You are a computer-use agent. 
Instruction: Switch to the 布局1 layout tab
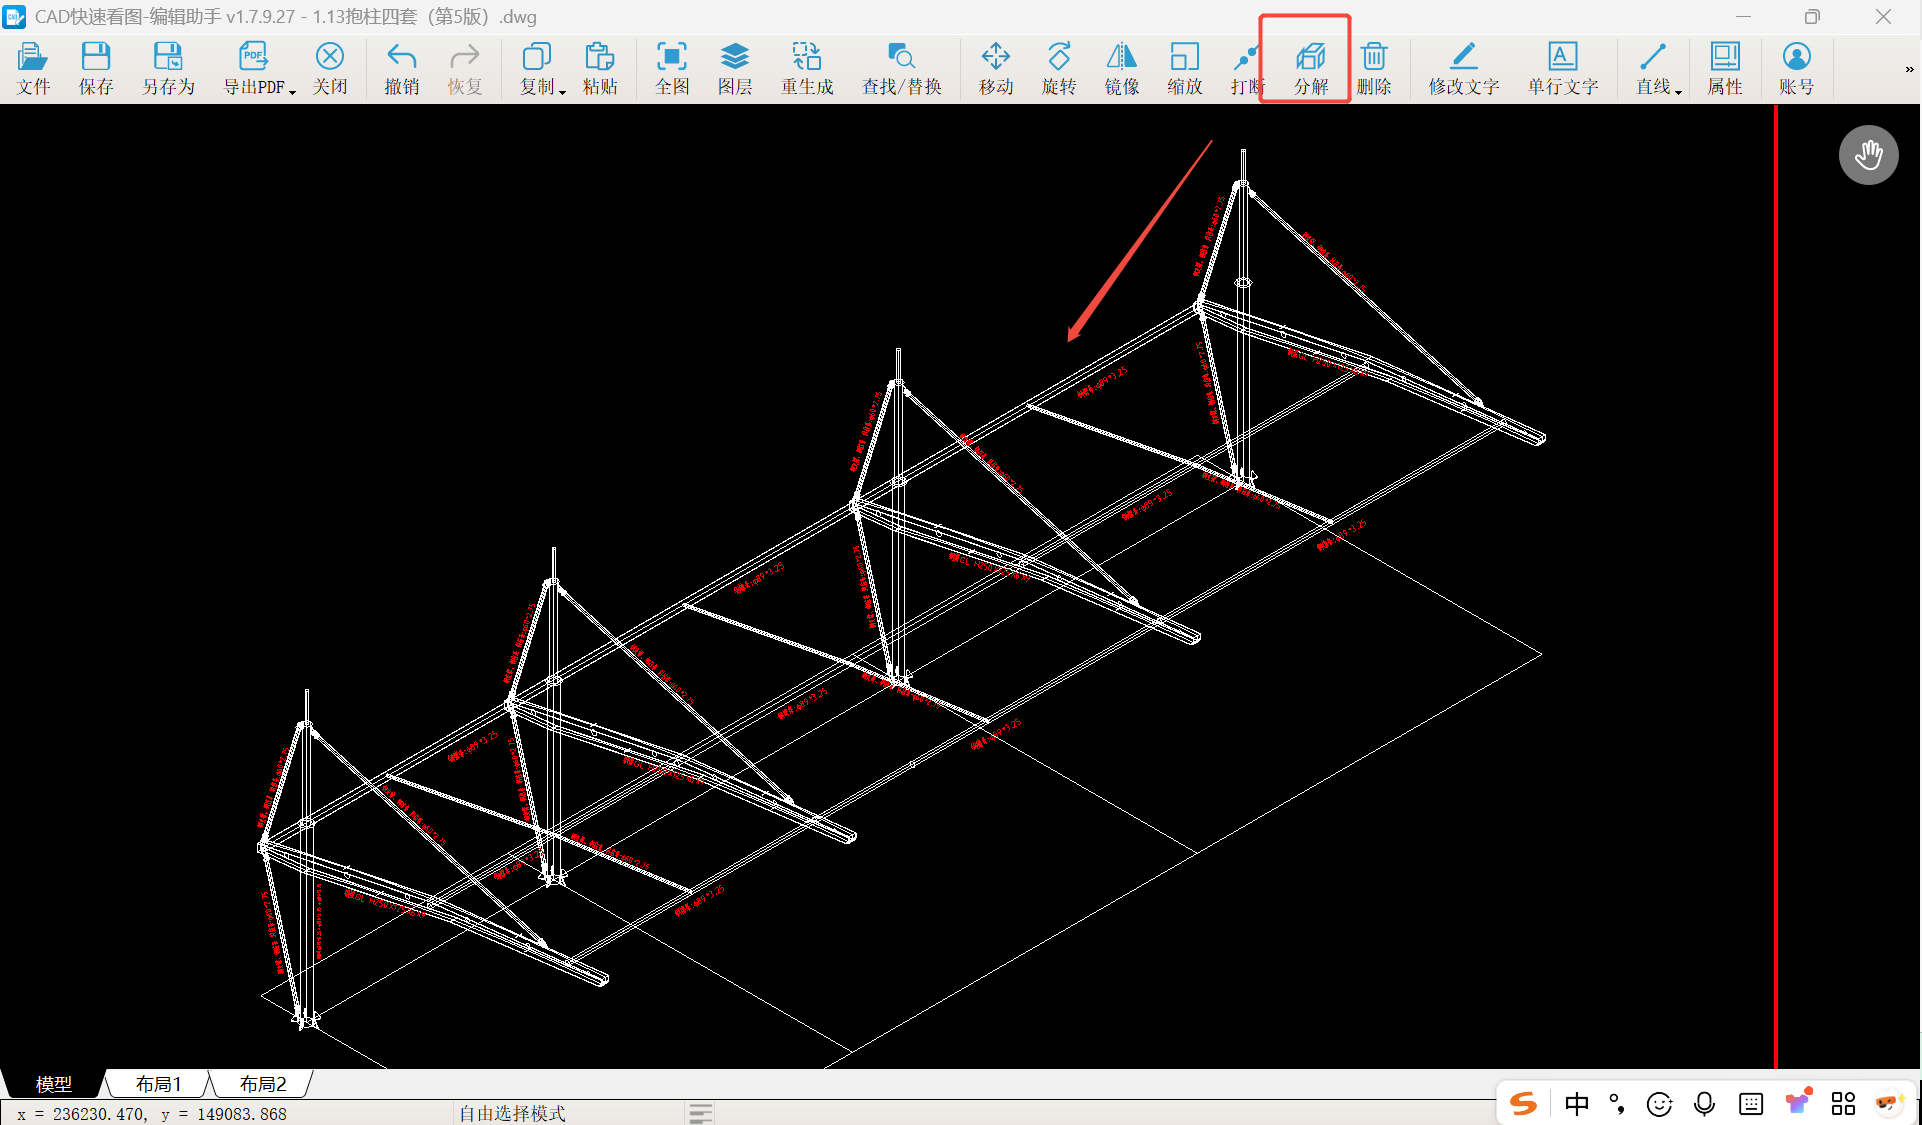(158, 1084)
